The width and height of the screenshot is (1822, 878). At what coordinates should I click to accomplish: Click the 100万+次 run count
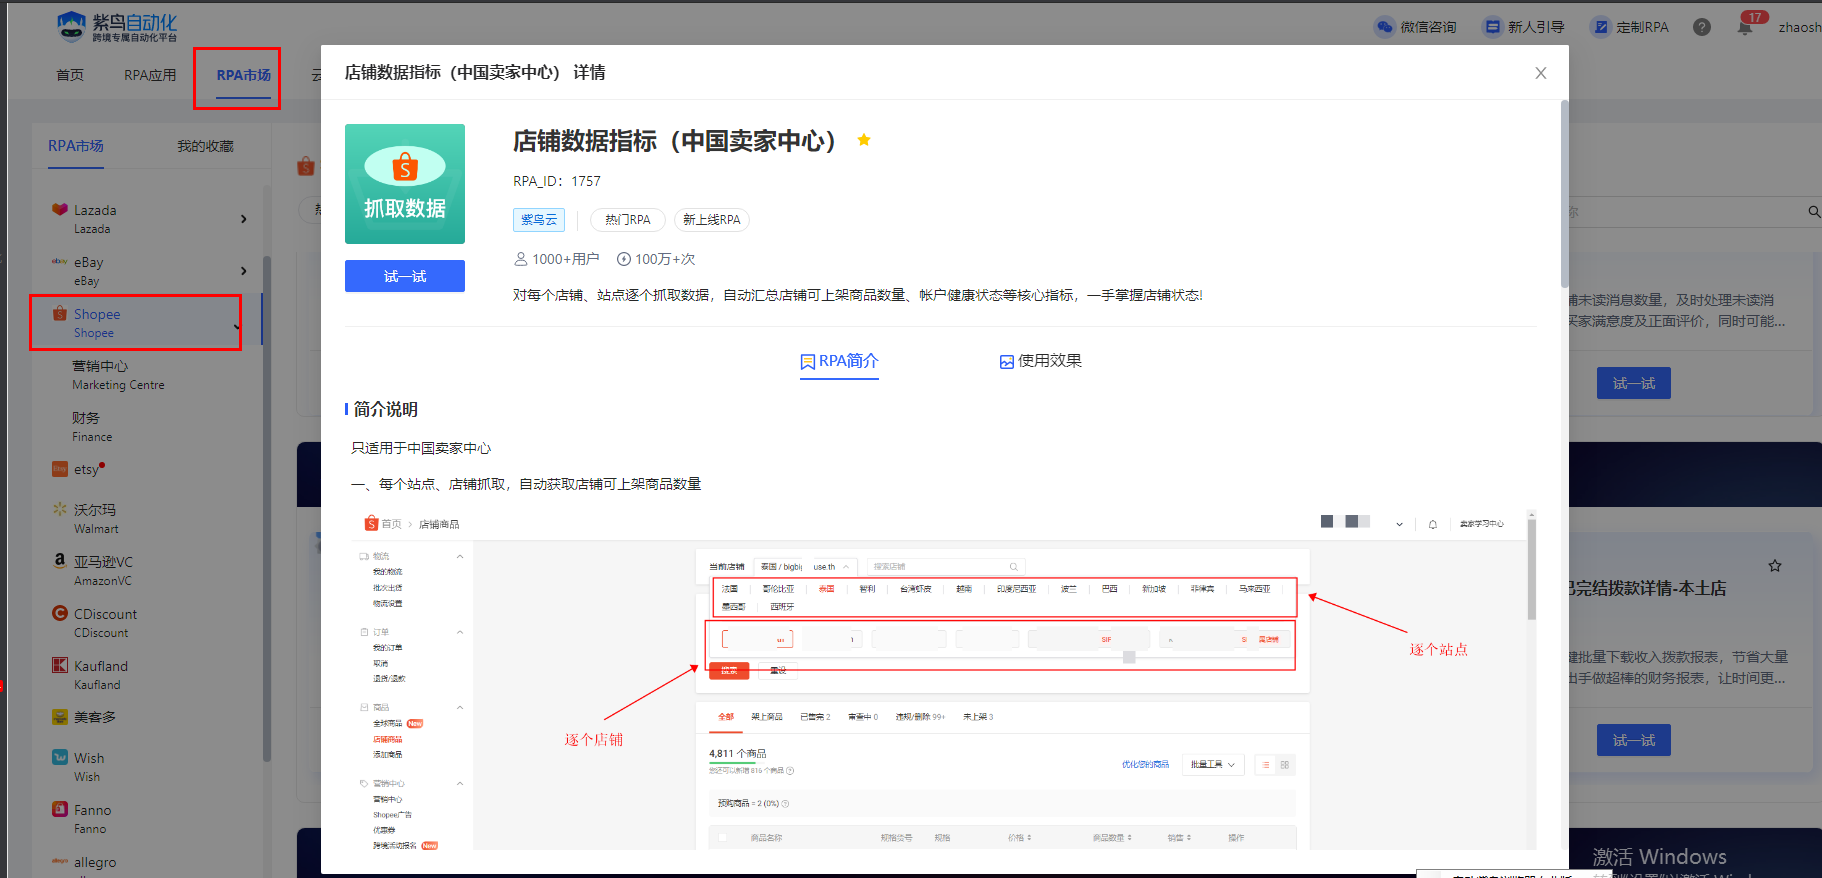pos(656,259)
